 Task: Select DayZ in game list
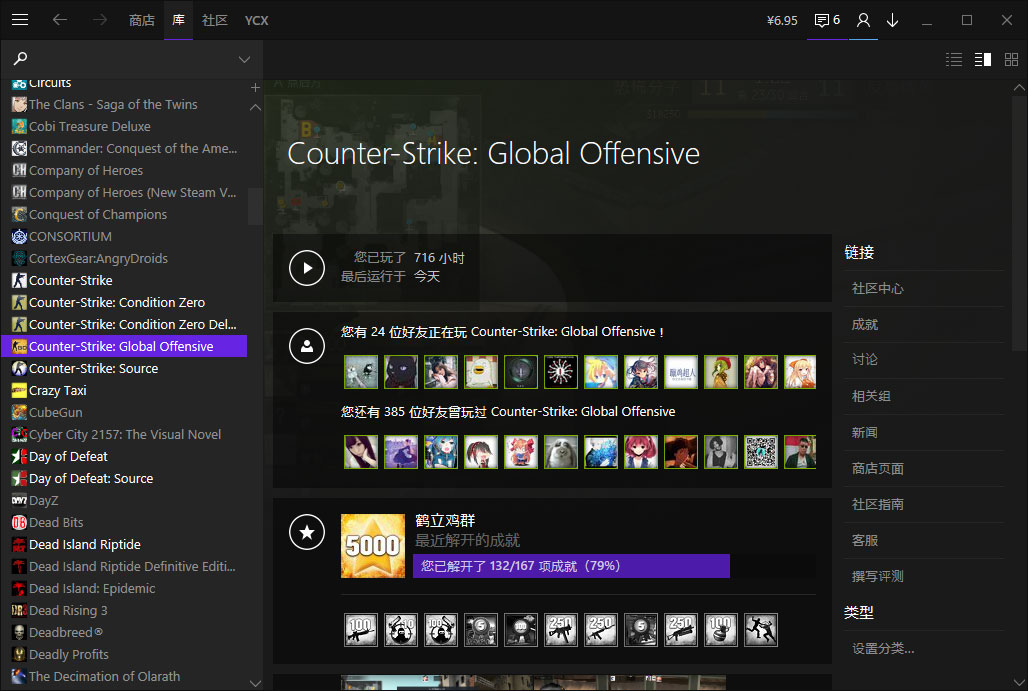click(125, 500)
